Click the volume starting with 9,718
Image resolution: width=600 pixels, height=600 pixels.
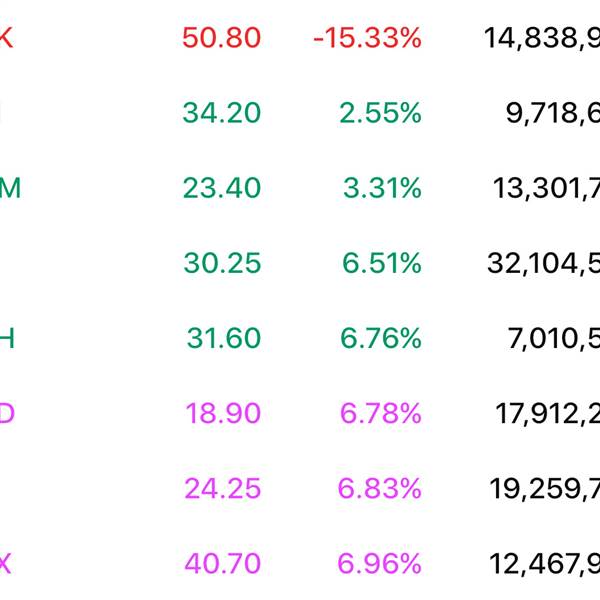[x=552, y=113]
